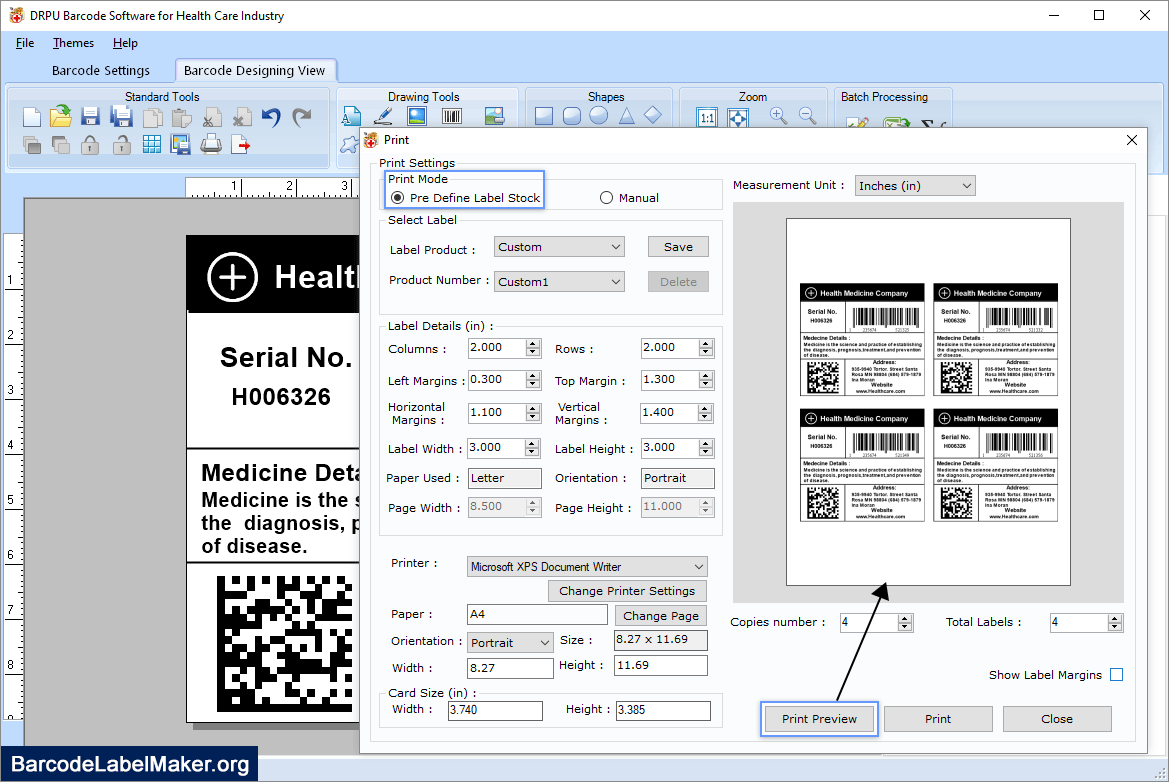Click the Zoom In magnifier icon
Viewport: 1169px width, 782px height.
[777, 116]
